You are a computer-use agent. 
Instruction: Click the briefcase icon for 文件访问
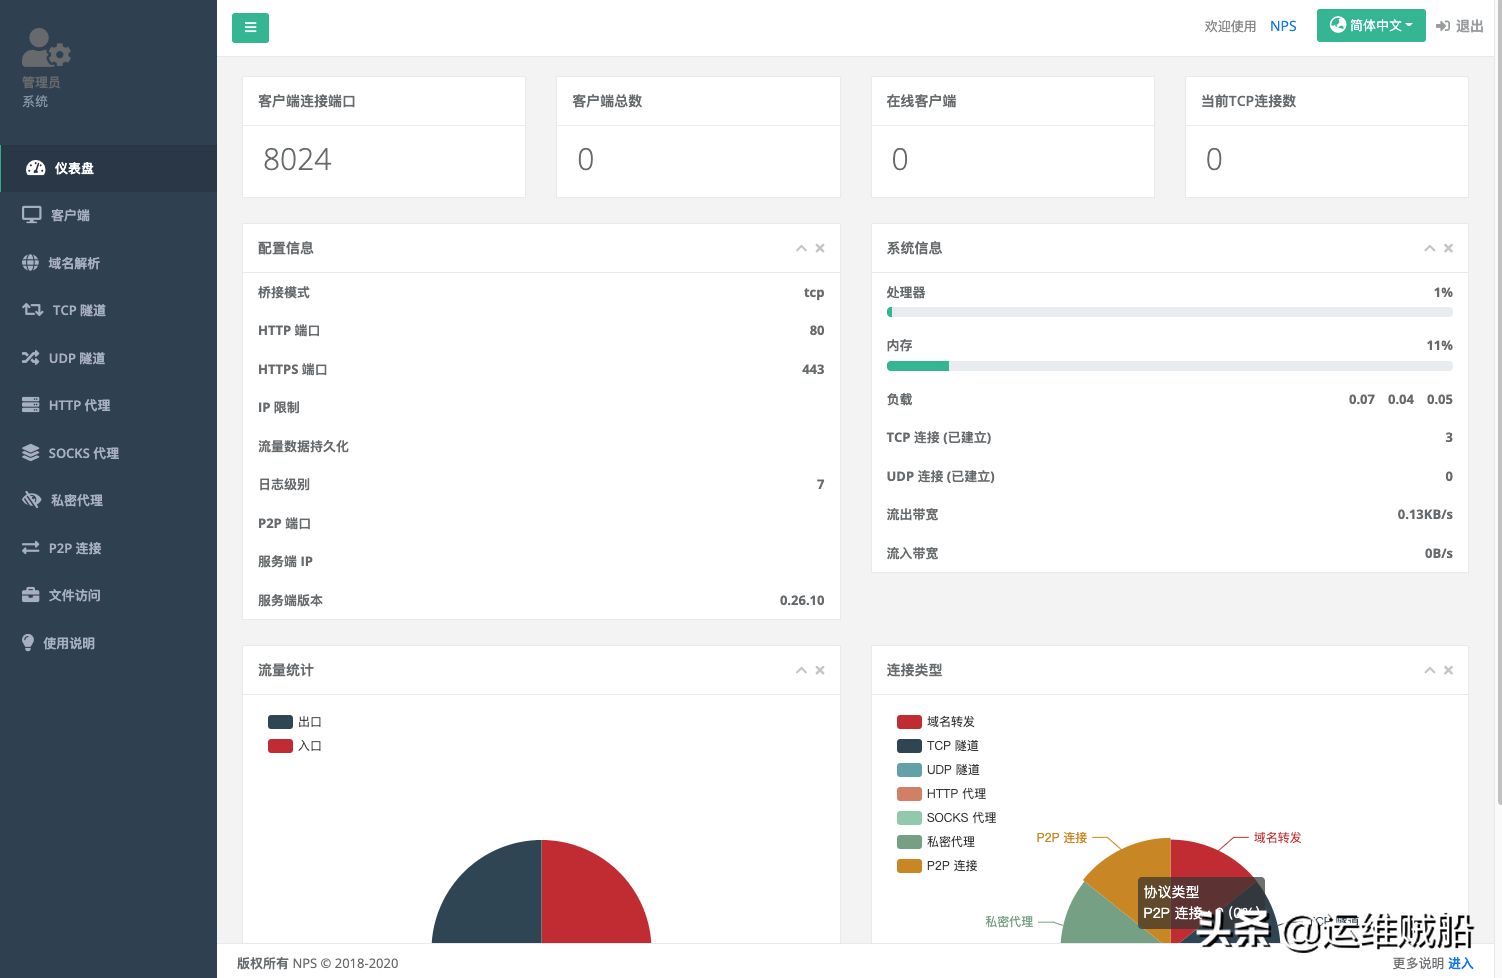click(x=31, y=595)
